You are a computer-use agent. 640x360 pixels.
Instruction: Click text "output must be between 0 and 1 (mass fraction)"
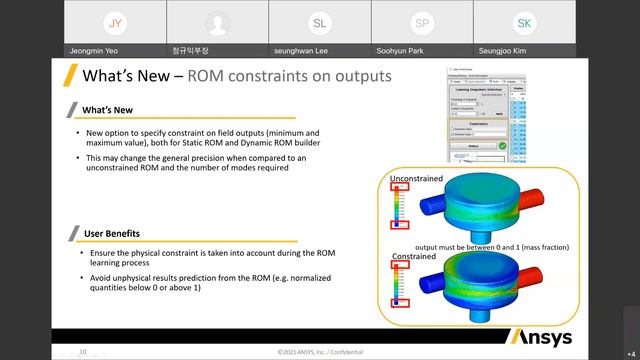coord(492,247)
